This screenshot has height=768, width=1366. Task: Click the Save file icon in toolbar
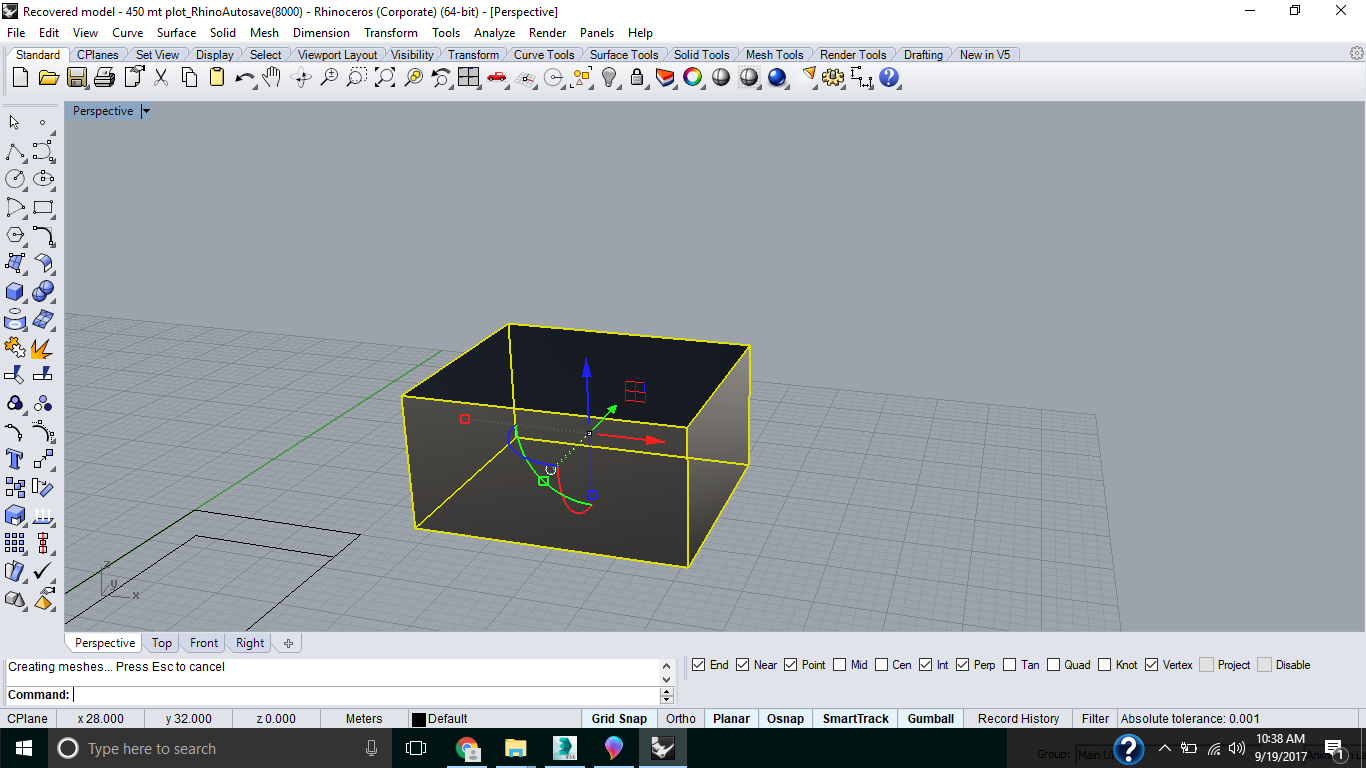pyautogui.click(x=76, y=77)
